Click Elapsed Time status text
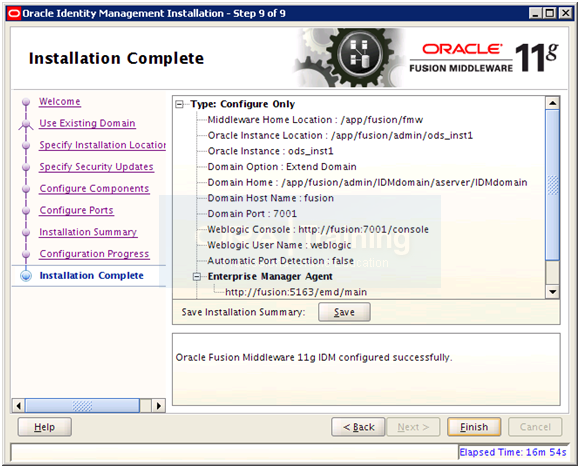Image resolution: width=580 pixels, height=468 pixels. [x=513, y=452]
